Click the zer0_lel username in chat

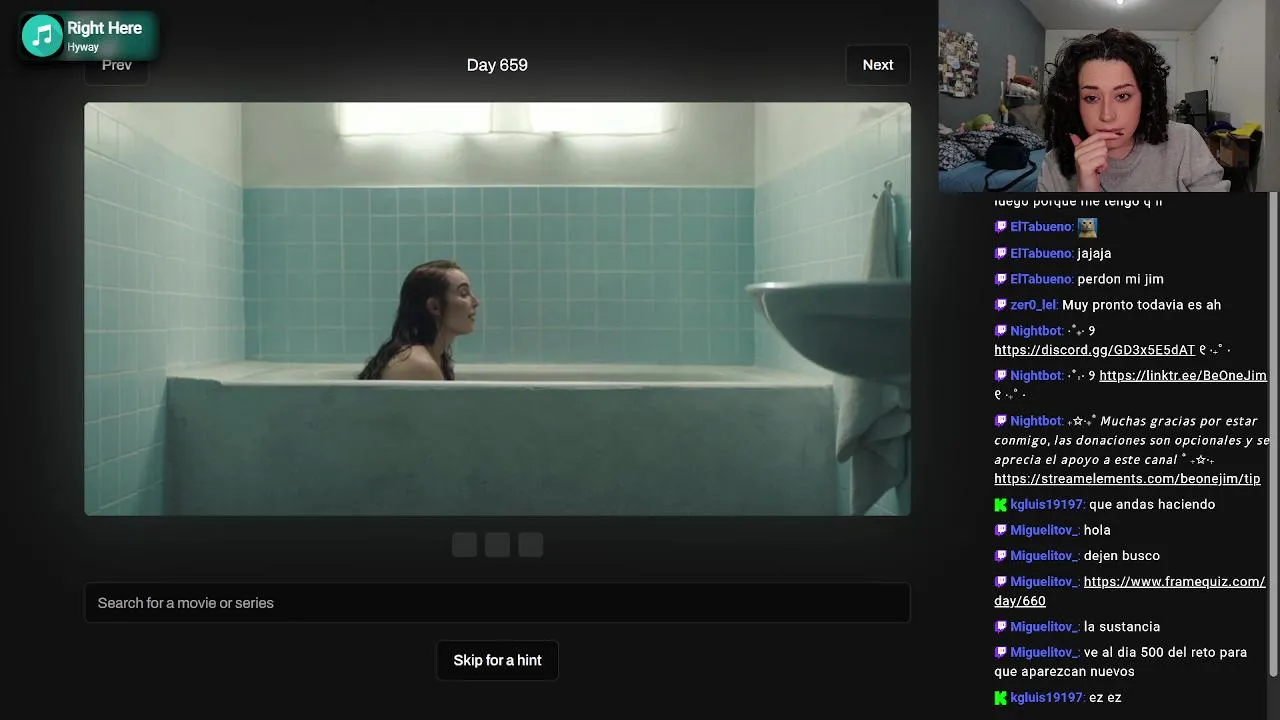click(1033, 305)
